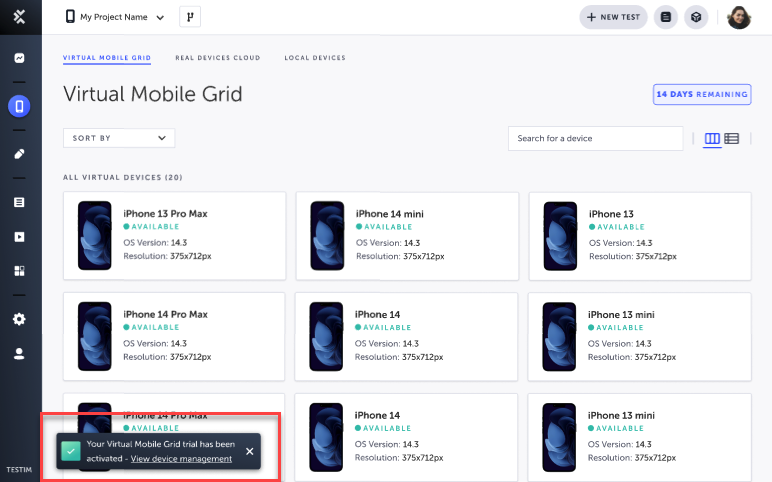Image resolution: width=772 pixels, height=482 pixels.
Task: Select the iPhone 13 Pro Max thumbnail
Action: coord(95,235)
